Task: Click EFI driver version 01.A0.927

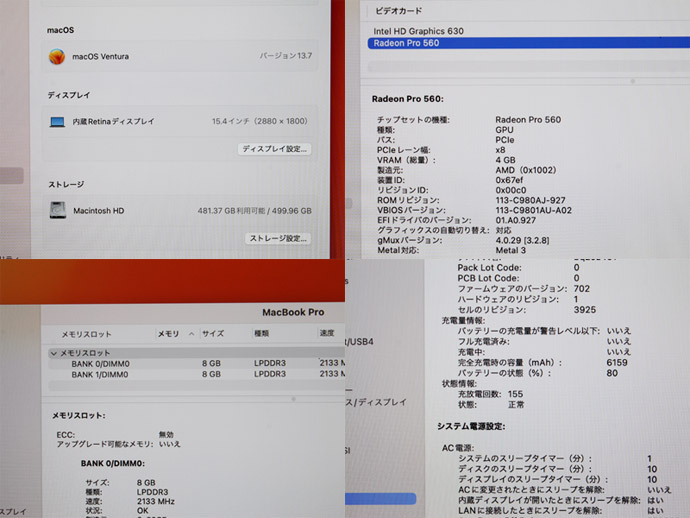Action: click(x=516, y=220)
